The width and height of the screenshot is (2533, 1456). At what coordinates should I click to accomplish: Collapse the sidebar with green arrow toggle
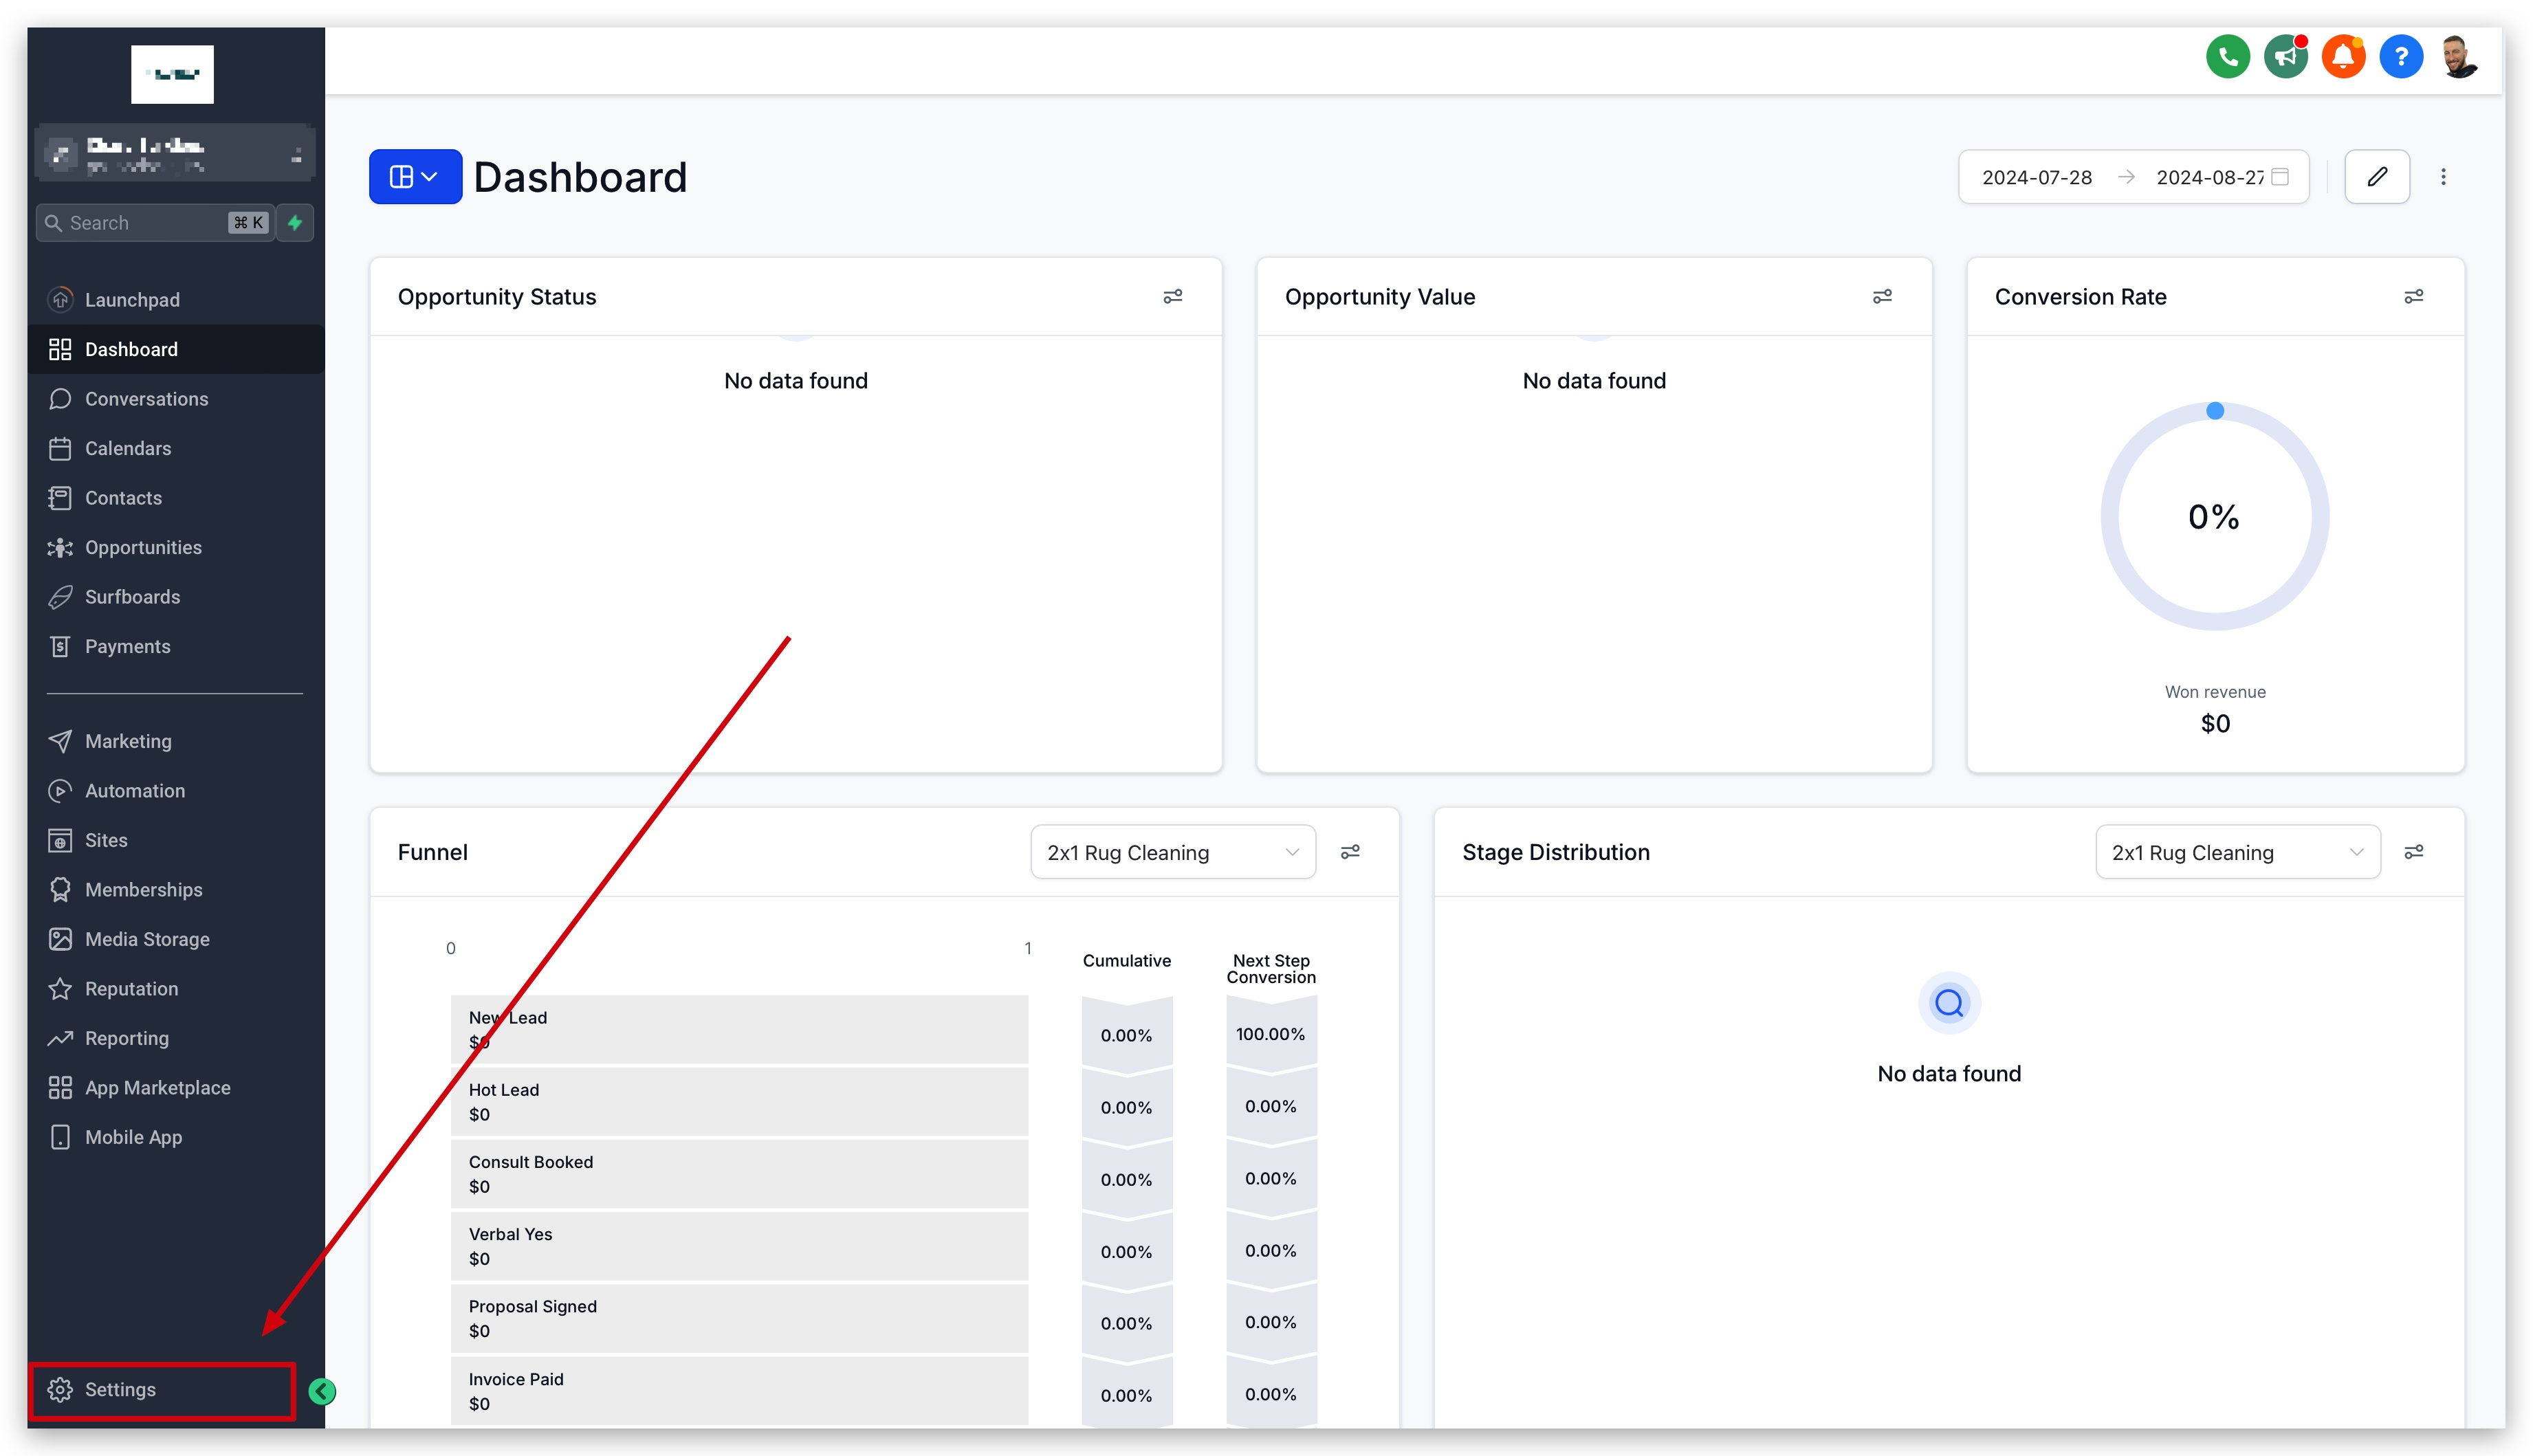[x=322, y=1391]
